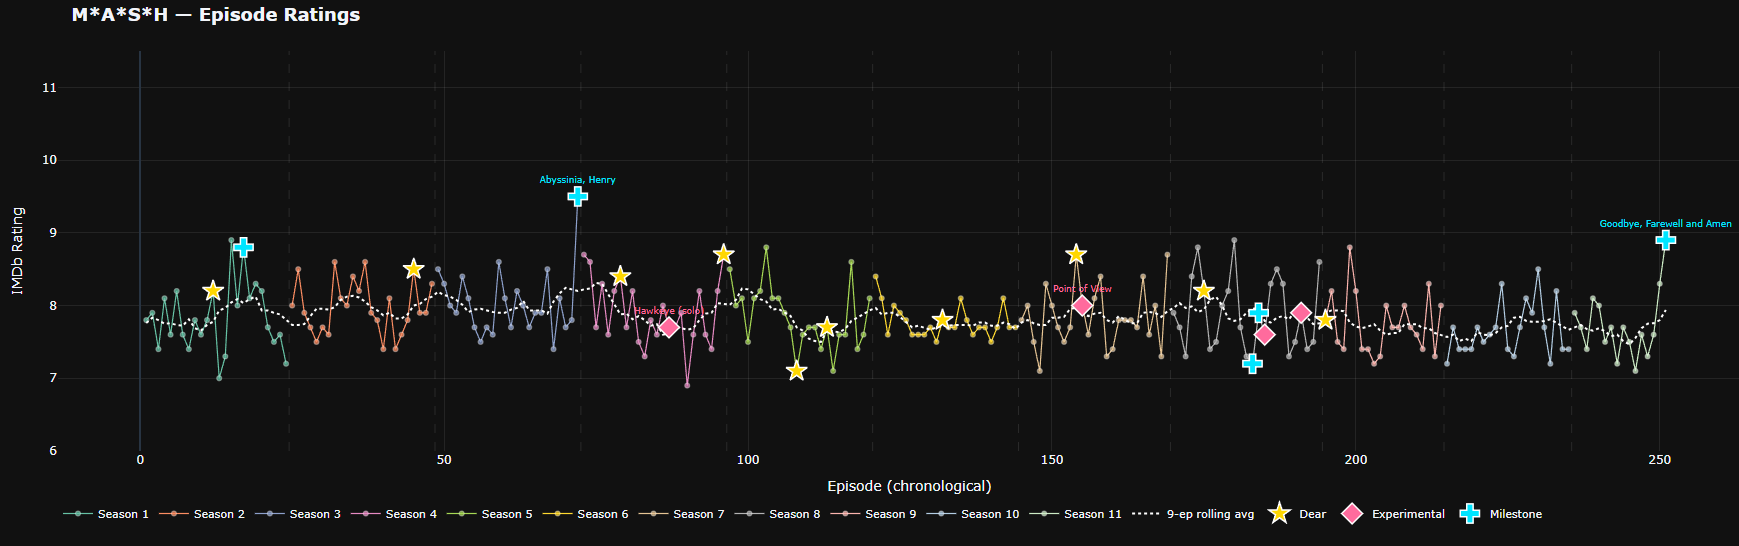Toggle the Season 1 legend entry

coord(106,514)
